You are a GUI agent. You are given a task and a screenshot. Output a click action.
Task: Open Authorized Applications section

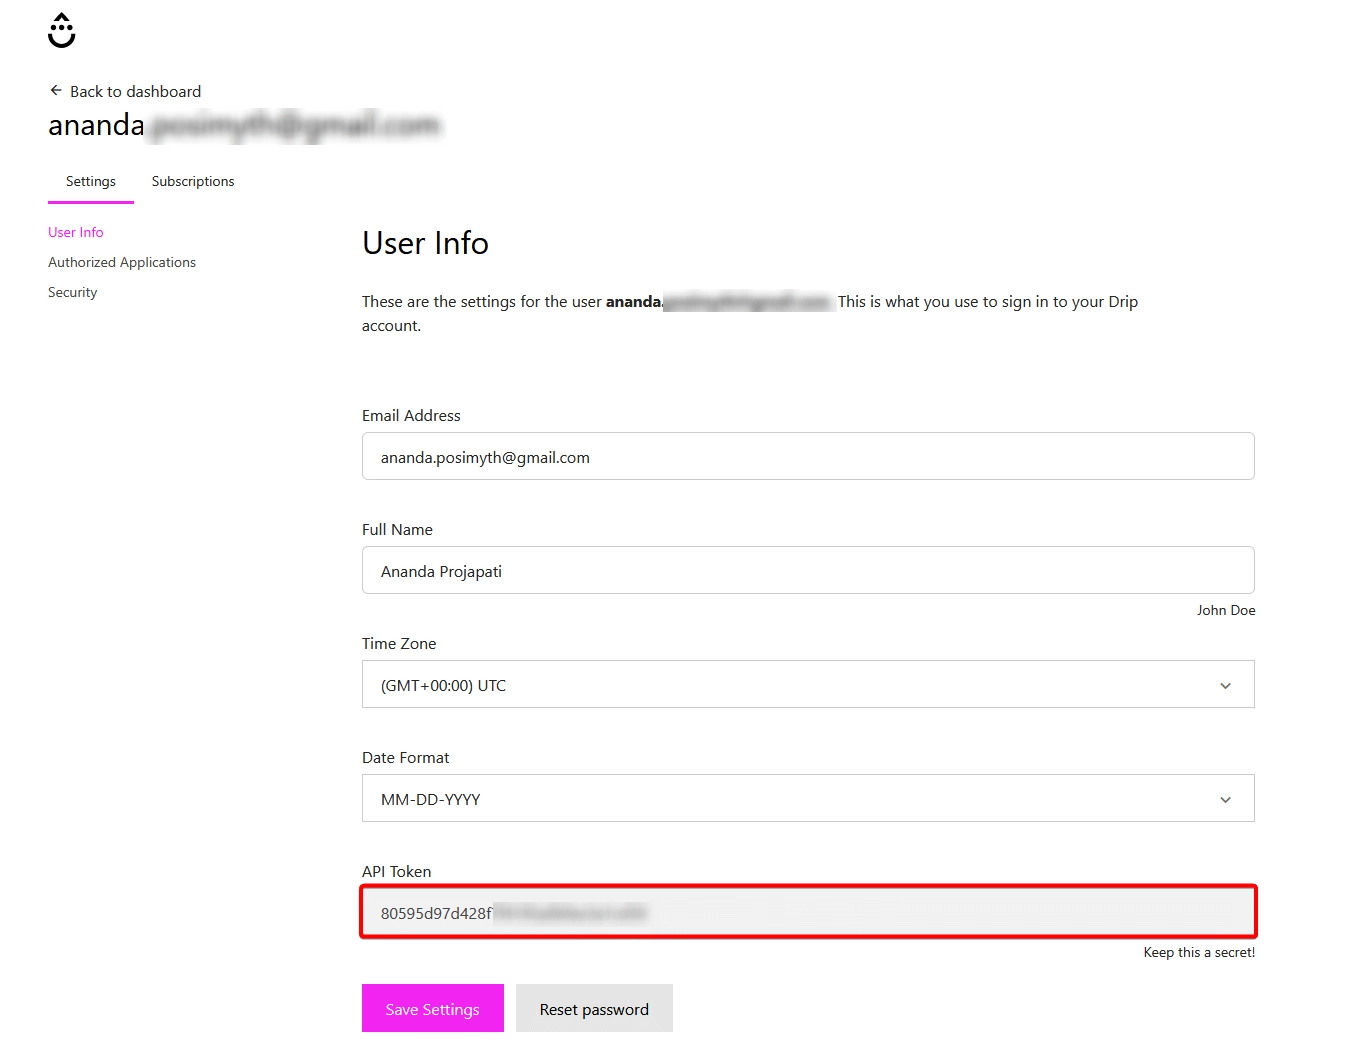[x=122, y=262]
